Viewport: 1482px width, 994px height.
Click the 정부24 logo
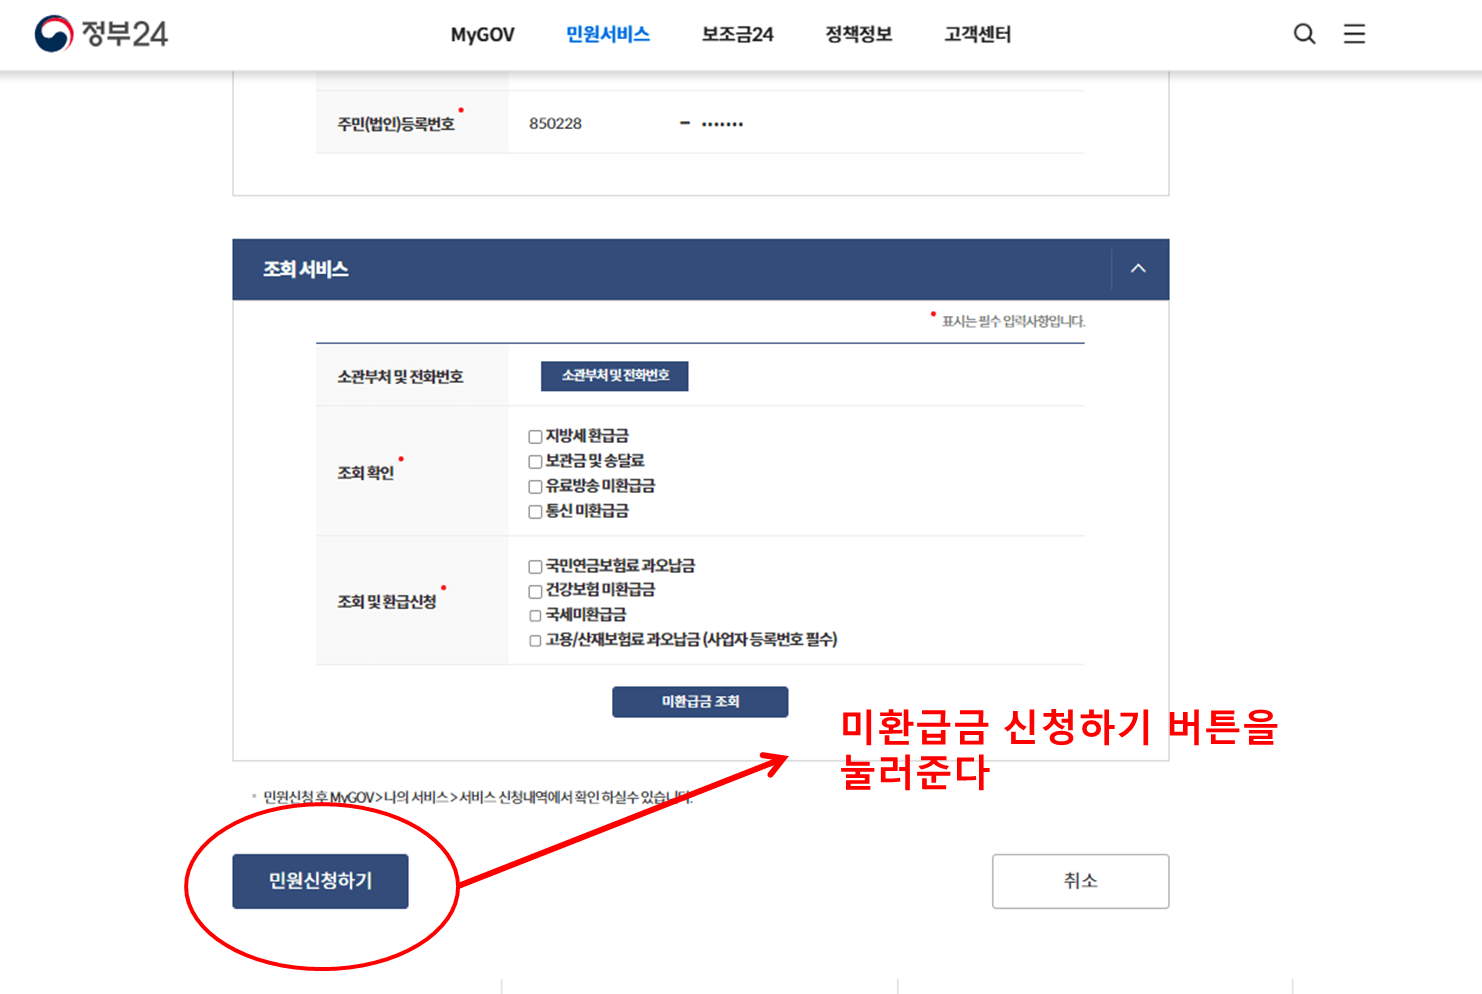[x=100, y=33]
